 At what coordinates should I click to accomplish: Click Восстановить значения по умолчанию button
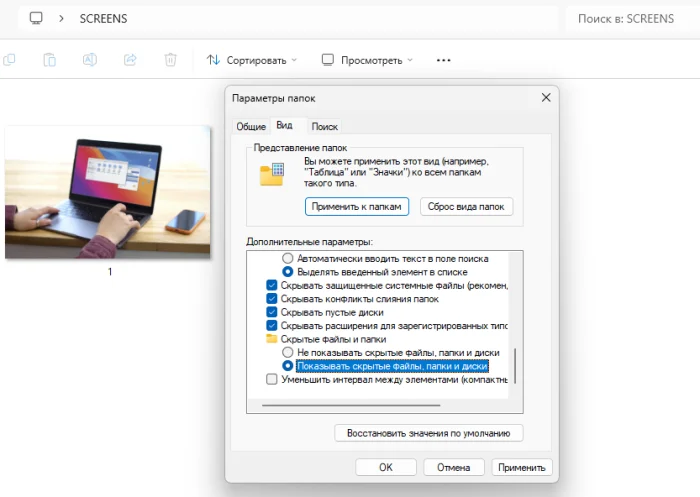point(429,433)
